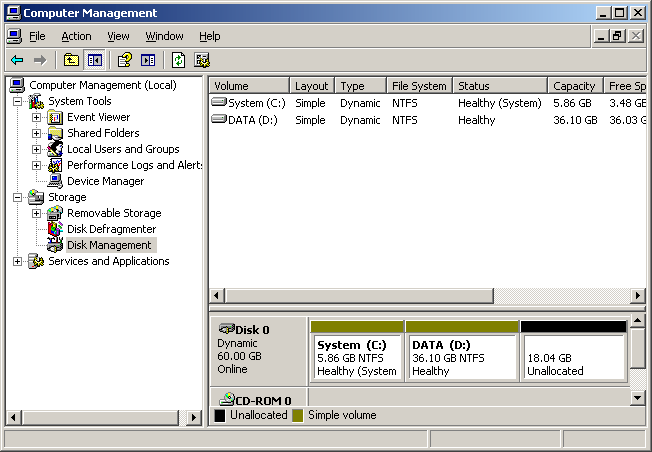The width and height of the screenshot is (652, 452).
Task: Select Event Viewer in System Tools
Action: (98, 117)
